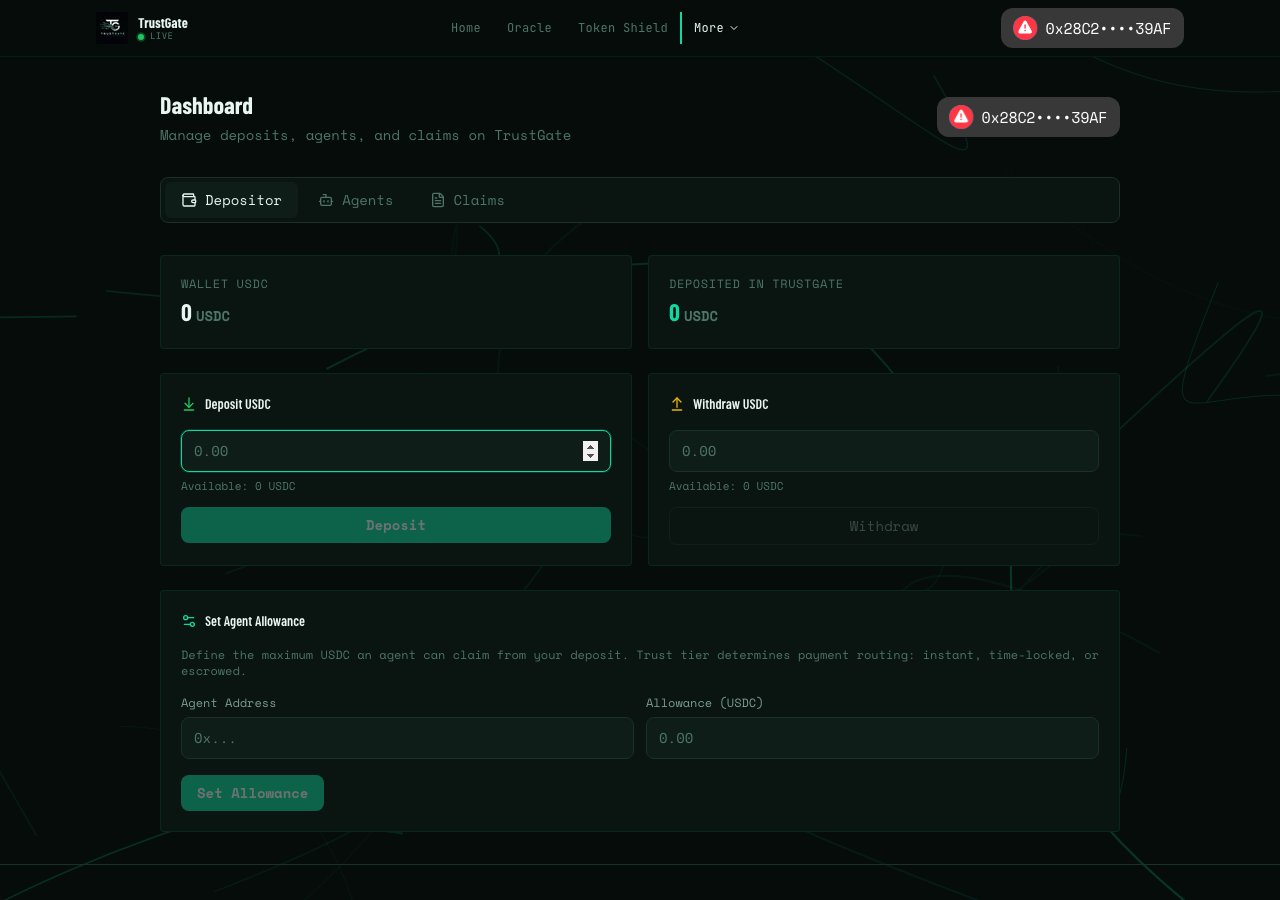Click the Set Agent Allowance title
This screenshot has width=1280, height=900.
click(x=255, y=621)
